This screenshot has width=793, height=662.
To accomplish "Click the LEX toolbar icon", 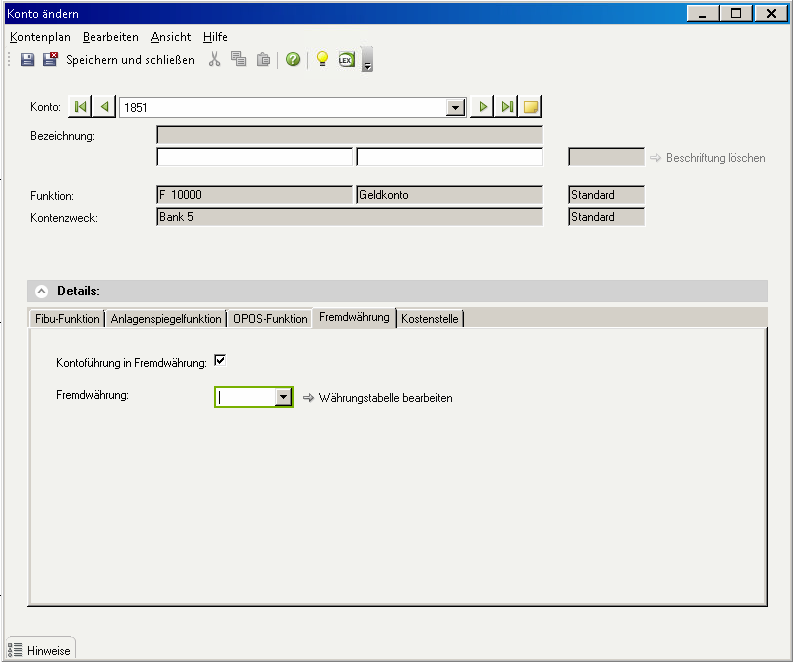I will point(346,60).
